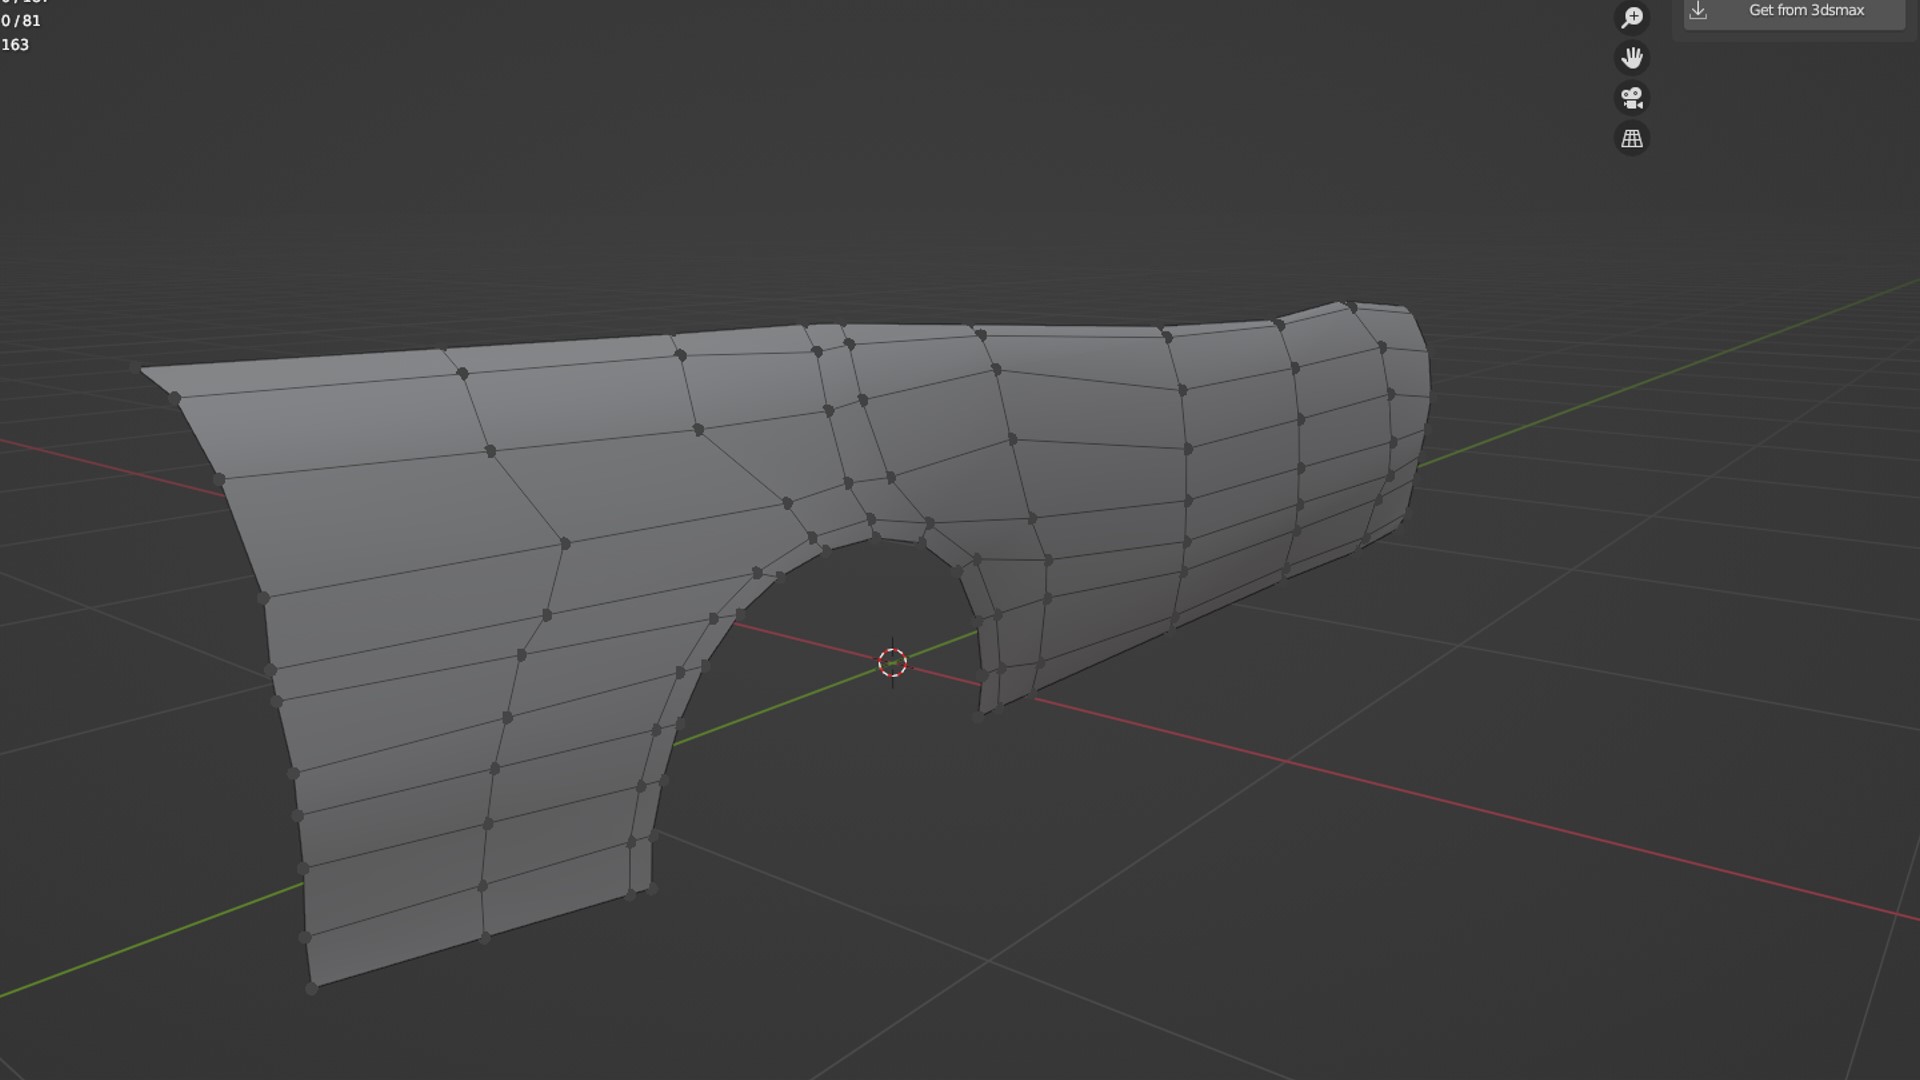Toggle the camera view icon
Screen dimensions: 1920x1080
[x=1632, y=98]
